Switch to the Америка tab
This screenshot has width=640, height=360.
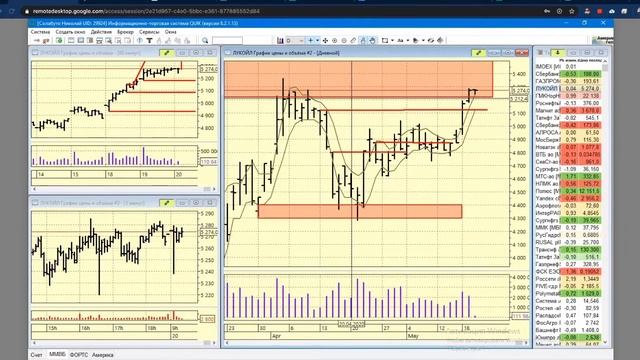click(103, 355)
